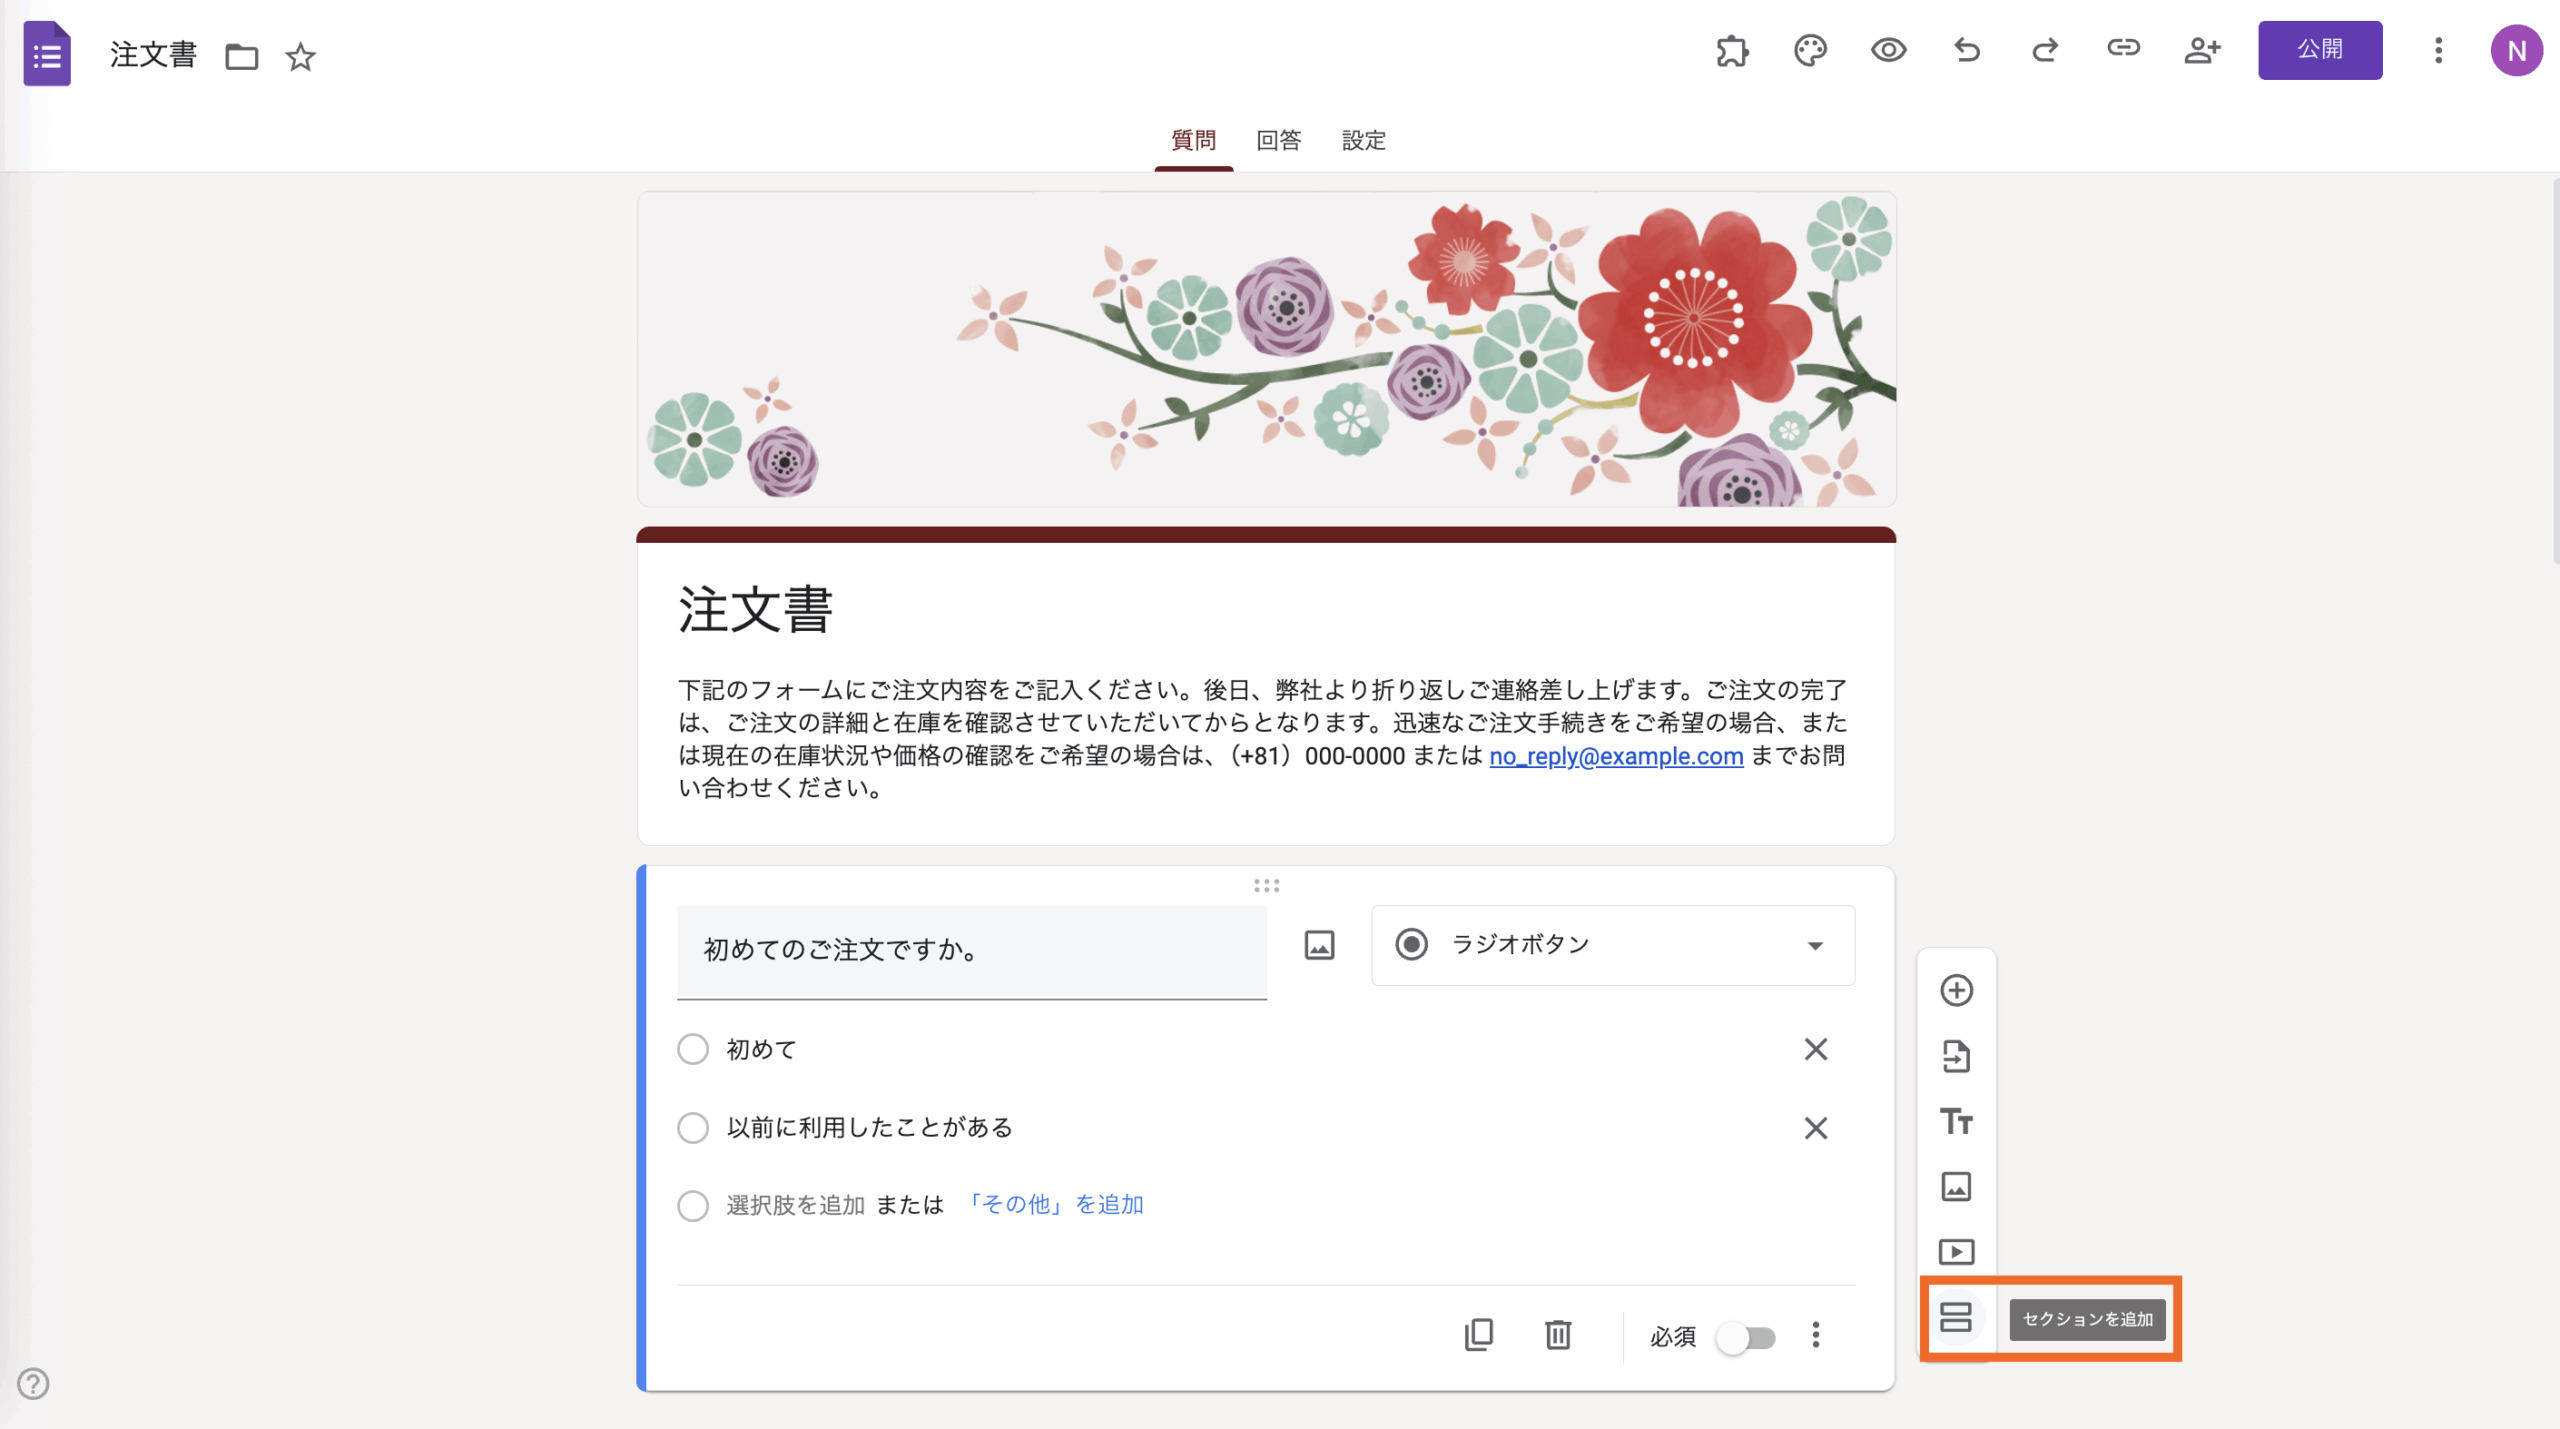Open the more options menu beside 公開
The image size is (2560, 1429).
pos(2438,50)
